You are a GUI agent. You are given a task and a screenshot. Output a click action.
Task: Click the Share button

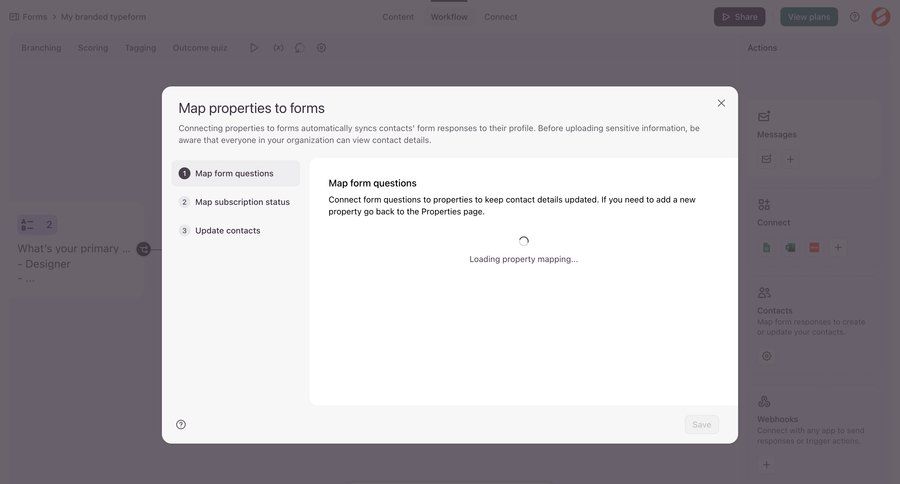click(x=739, y=17)
